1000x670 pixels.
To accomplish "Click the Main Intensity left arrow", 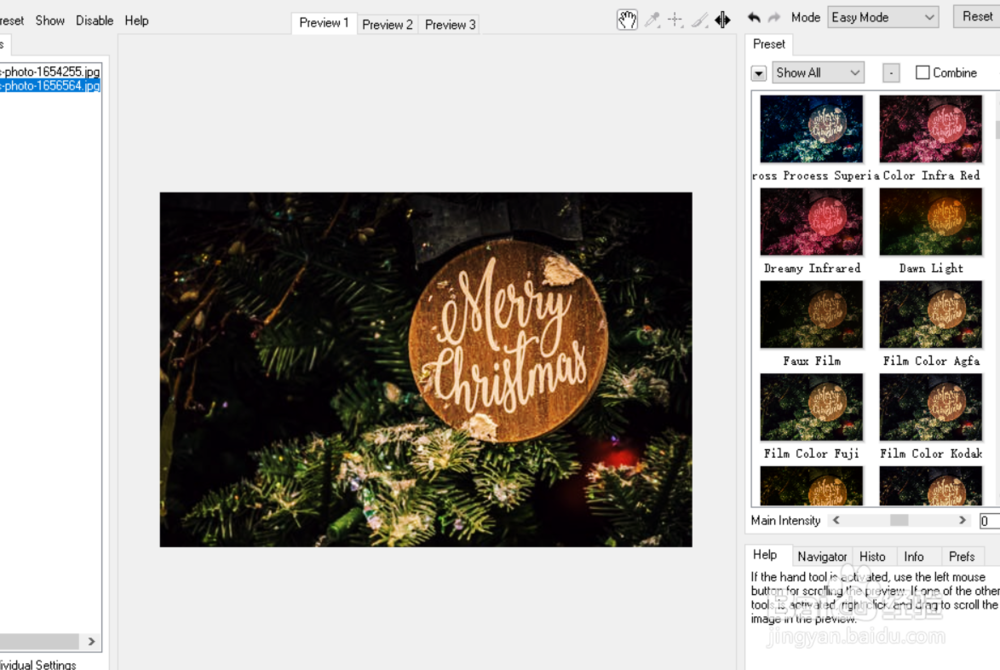I will (x=836, y=520).
